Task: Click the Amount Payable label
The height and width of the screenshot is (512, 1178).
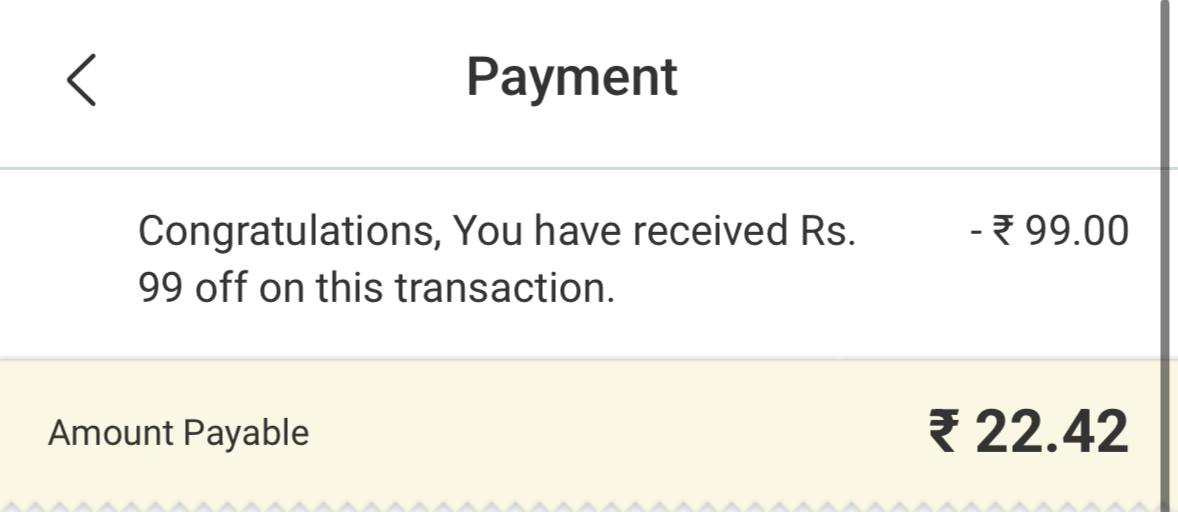Action: point(178,433)
